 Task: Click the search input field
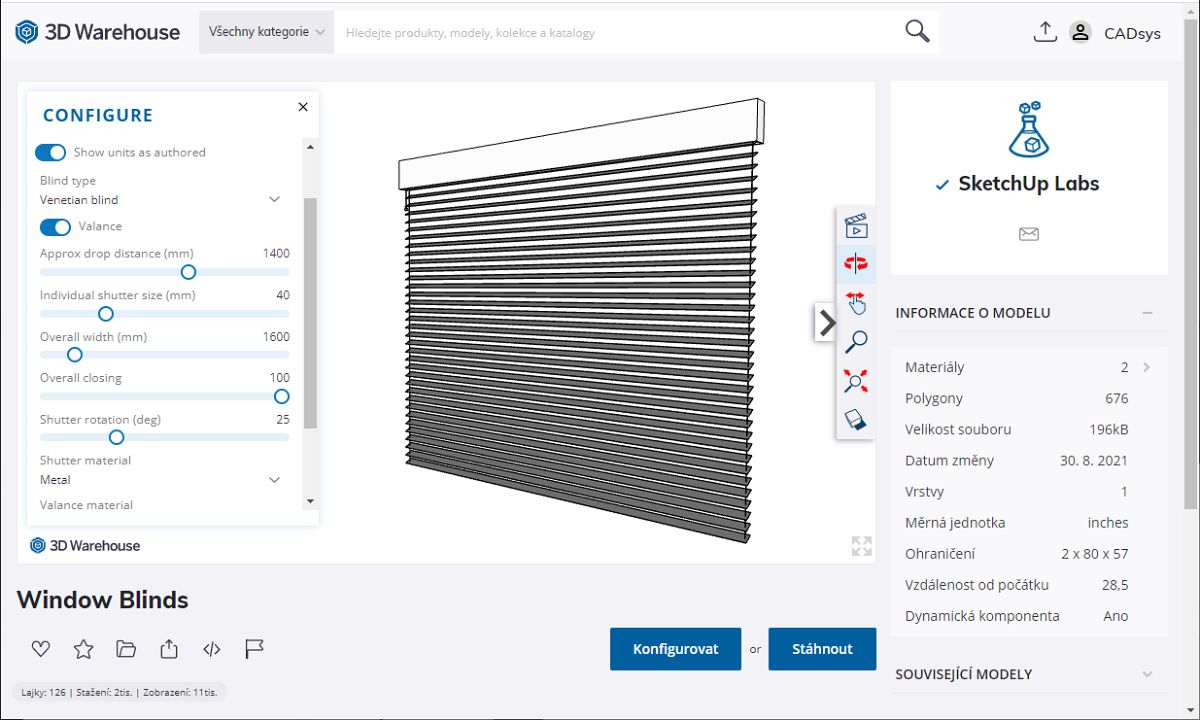615,33
